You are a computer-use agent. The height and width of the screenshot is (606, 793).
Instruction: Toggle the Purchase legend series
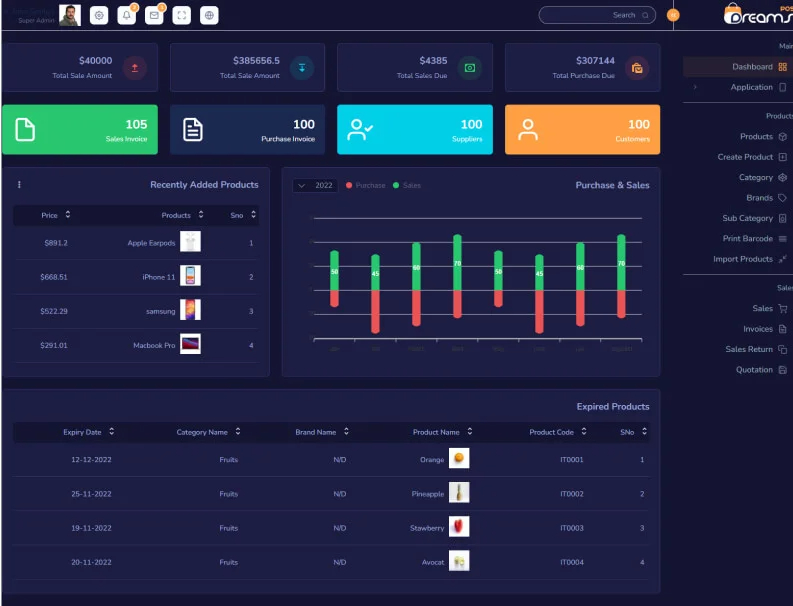(366, 185)
